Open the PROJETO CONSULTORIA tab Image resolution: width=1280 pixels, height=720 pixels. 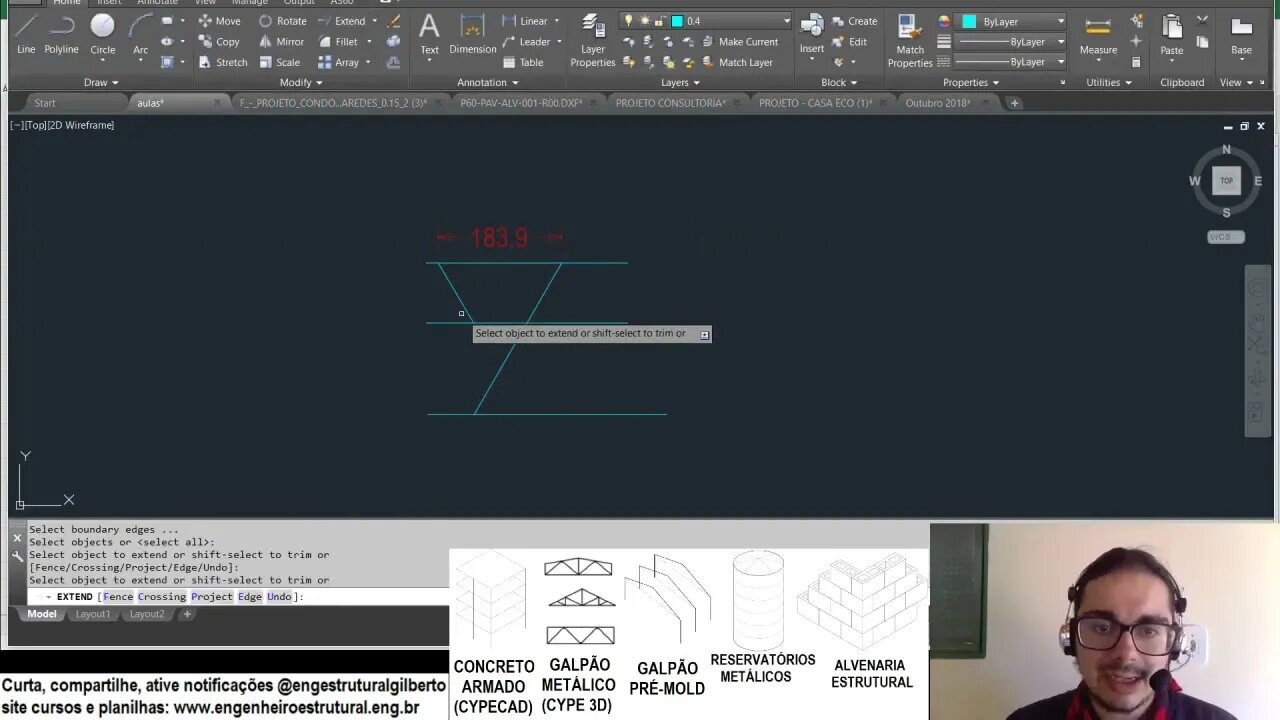(x=670, y=103)
